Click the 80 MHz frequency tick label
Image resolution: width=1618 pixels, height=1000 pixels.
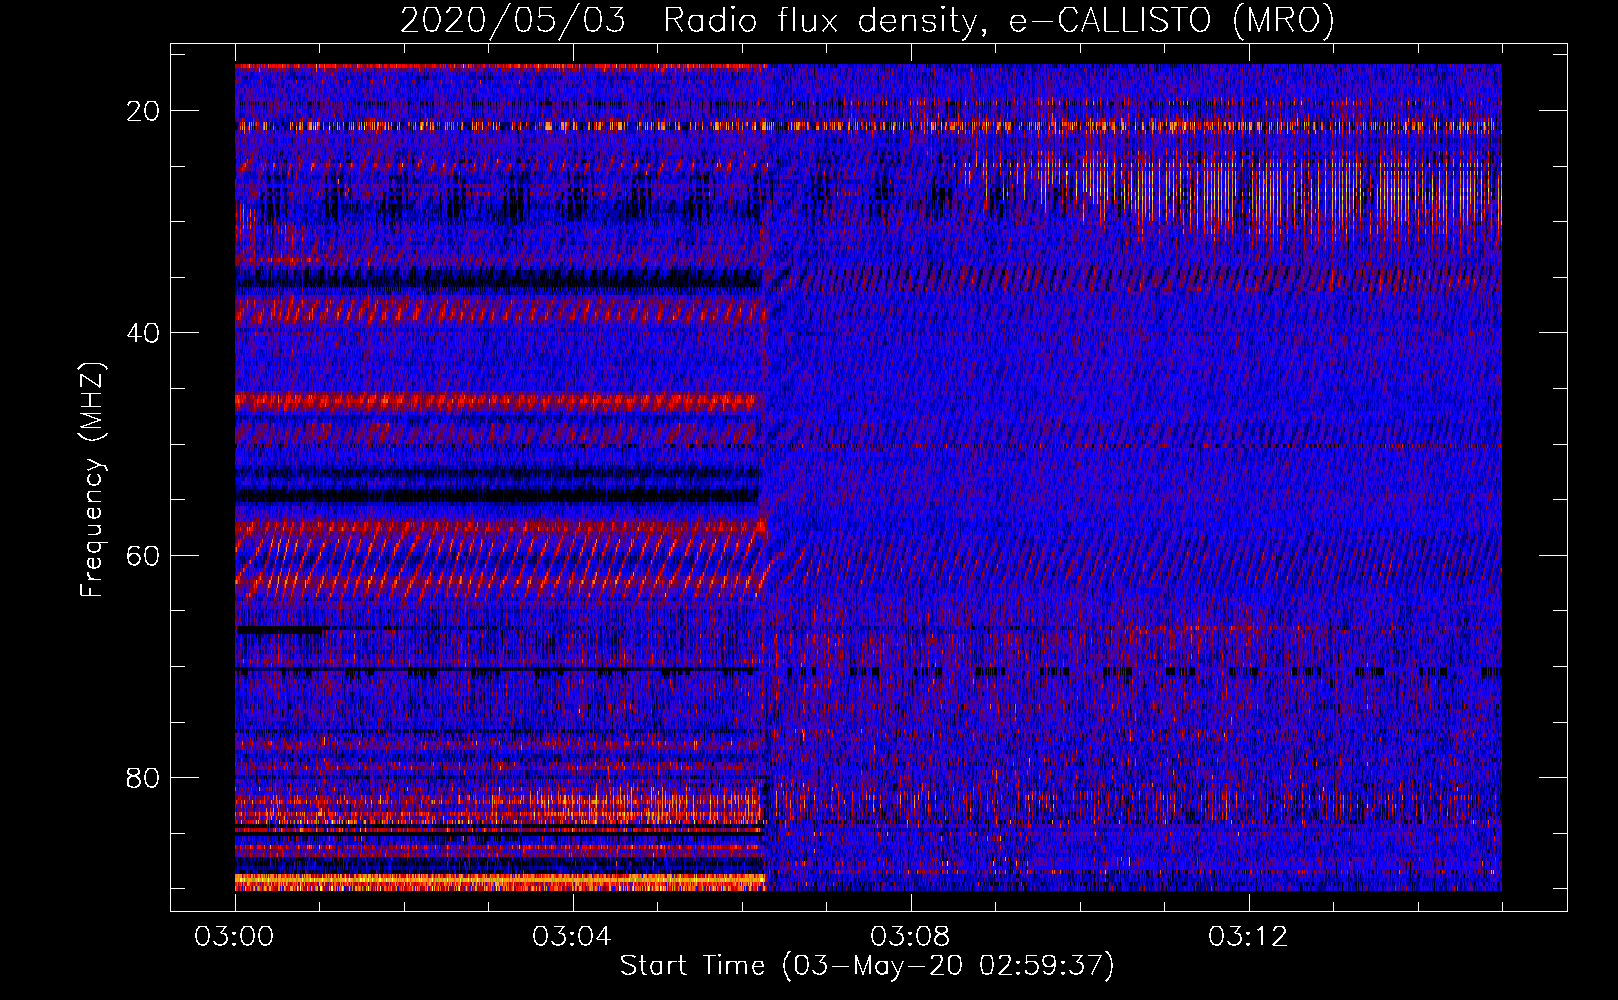click(143, 777)
